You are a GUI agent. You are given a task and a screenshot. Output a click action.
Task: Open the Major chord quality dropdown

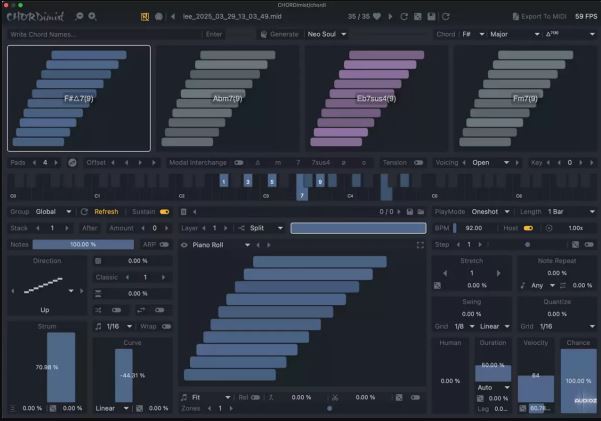coord(515,34)
